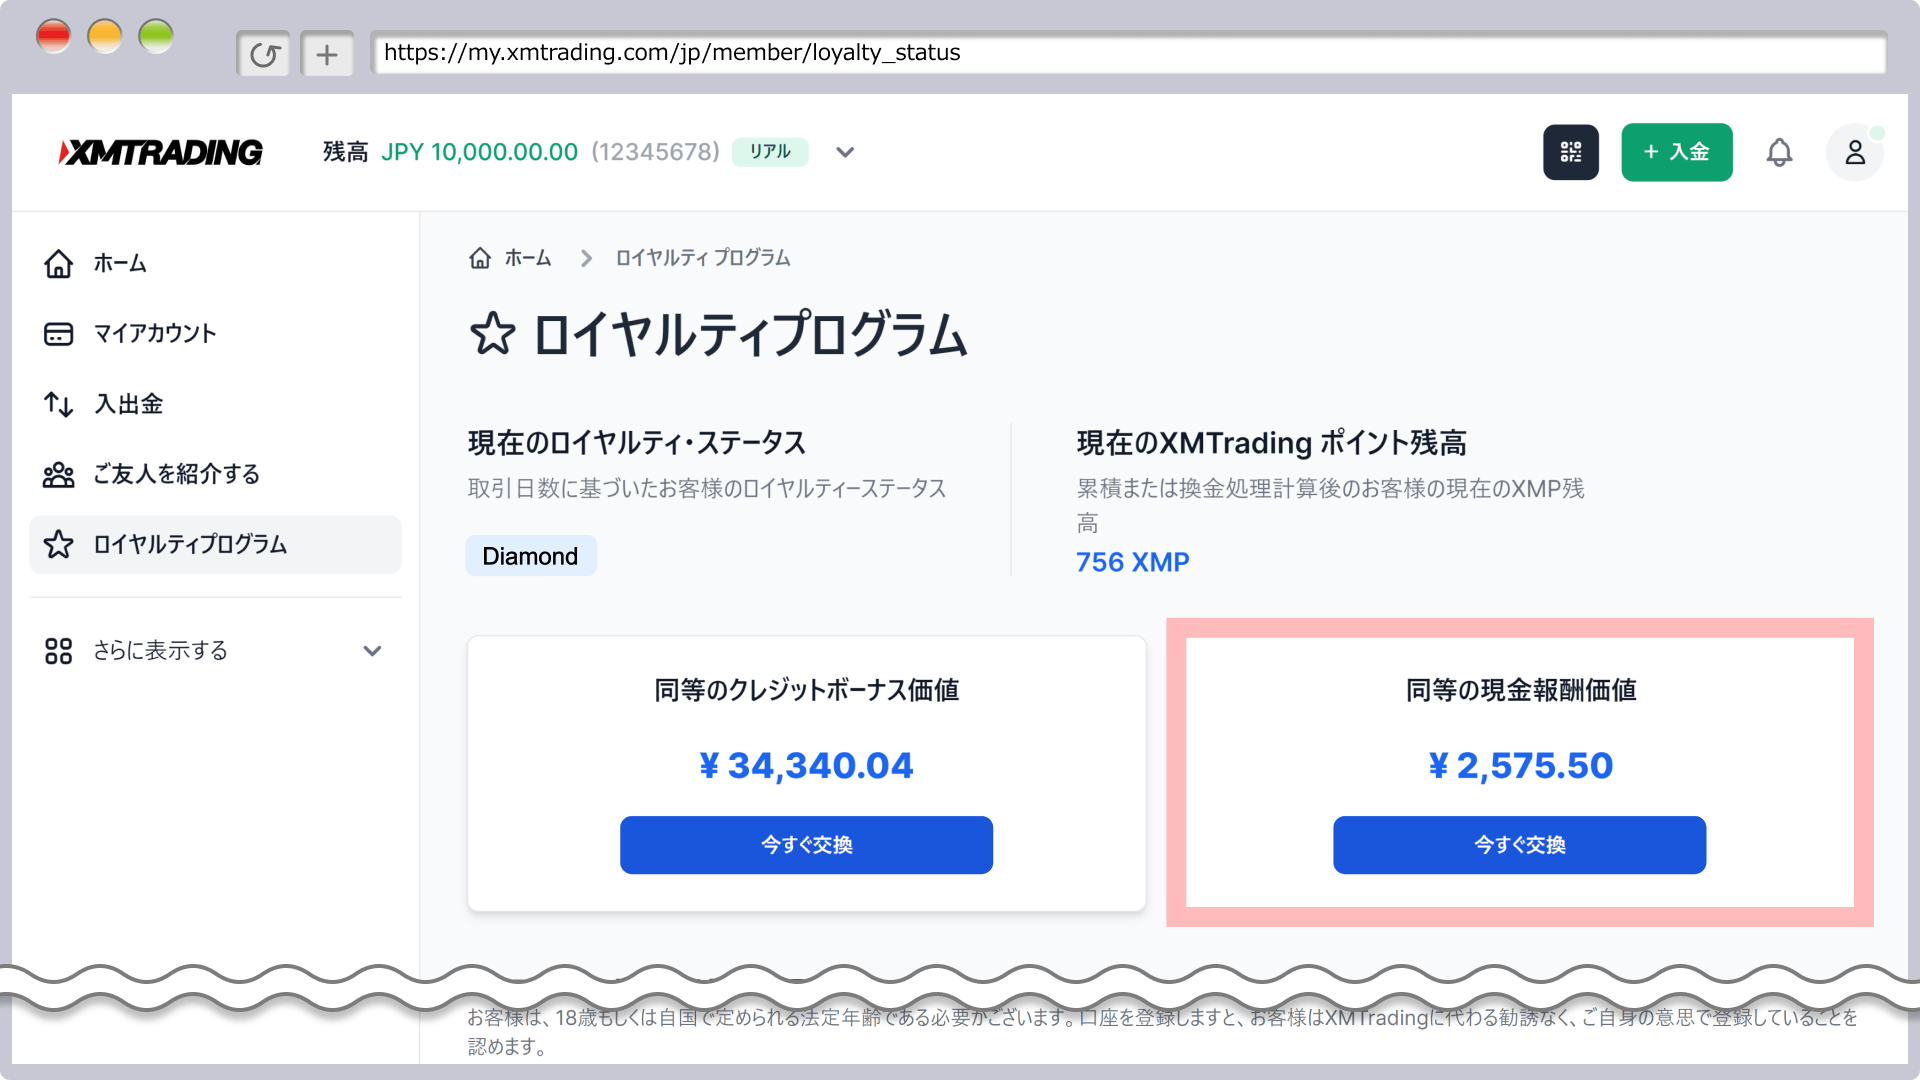Open the user profile avatar
The height and width of the screenshot is (1080, 1920).
1855,152
